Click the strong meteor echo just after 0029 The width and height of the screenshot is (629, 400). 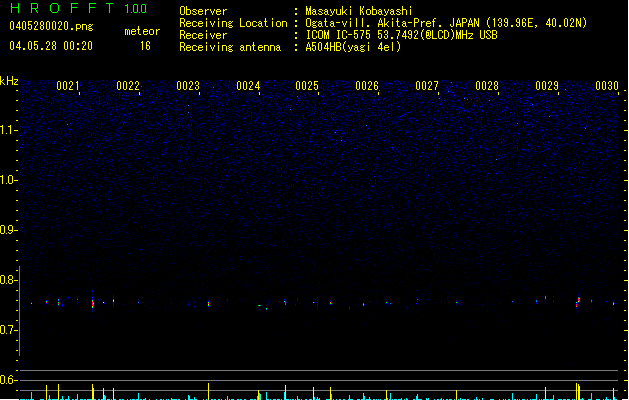[578, 301]
